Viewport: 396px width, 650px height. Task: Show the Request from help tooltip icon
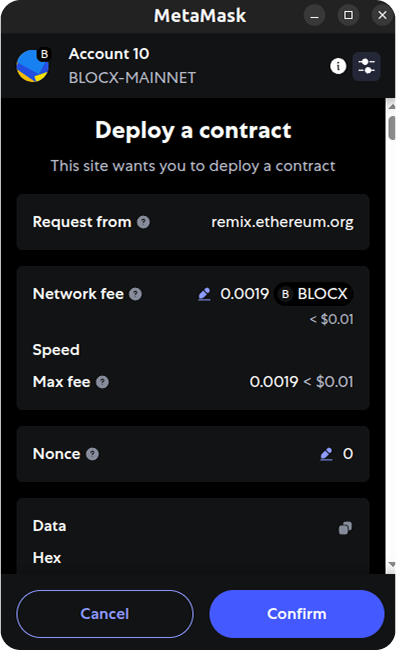[x=143, y=222]
